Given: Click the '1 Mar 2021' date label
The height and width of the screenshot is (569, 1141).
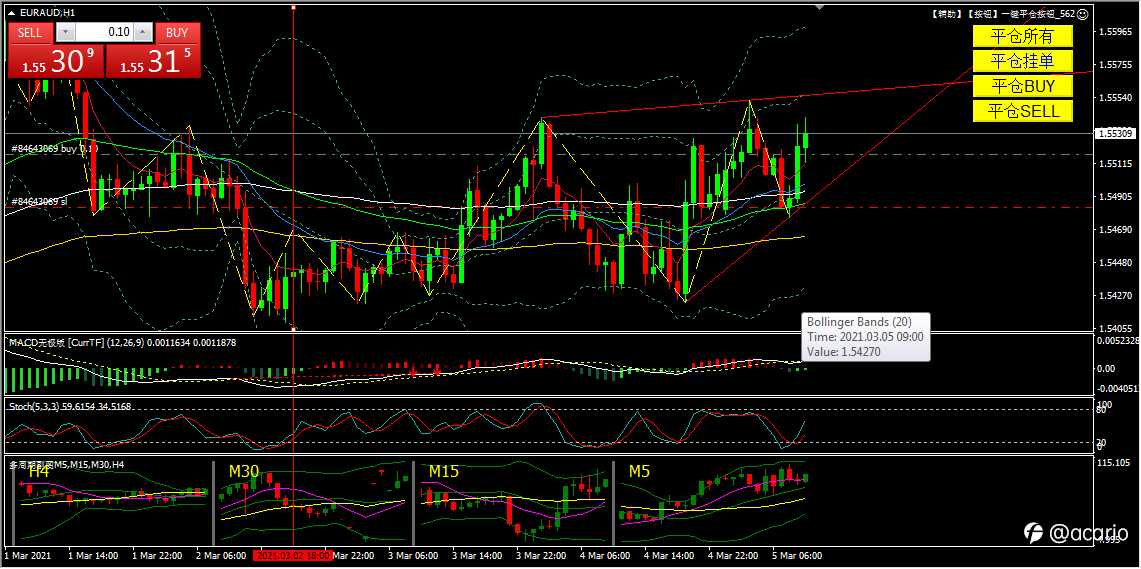Looking at the screenshot, I should coord(29,555).
